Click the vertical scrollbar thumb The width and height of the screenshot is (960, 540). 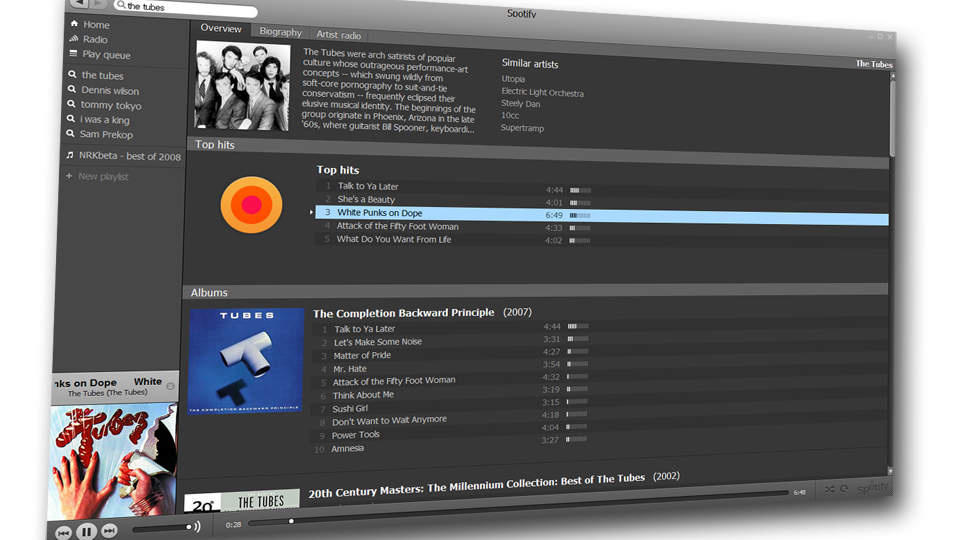coord(893,118)
